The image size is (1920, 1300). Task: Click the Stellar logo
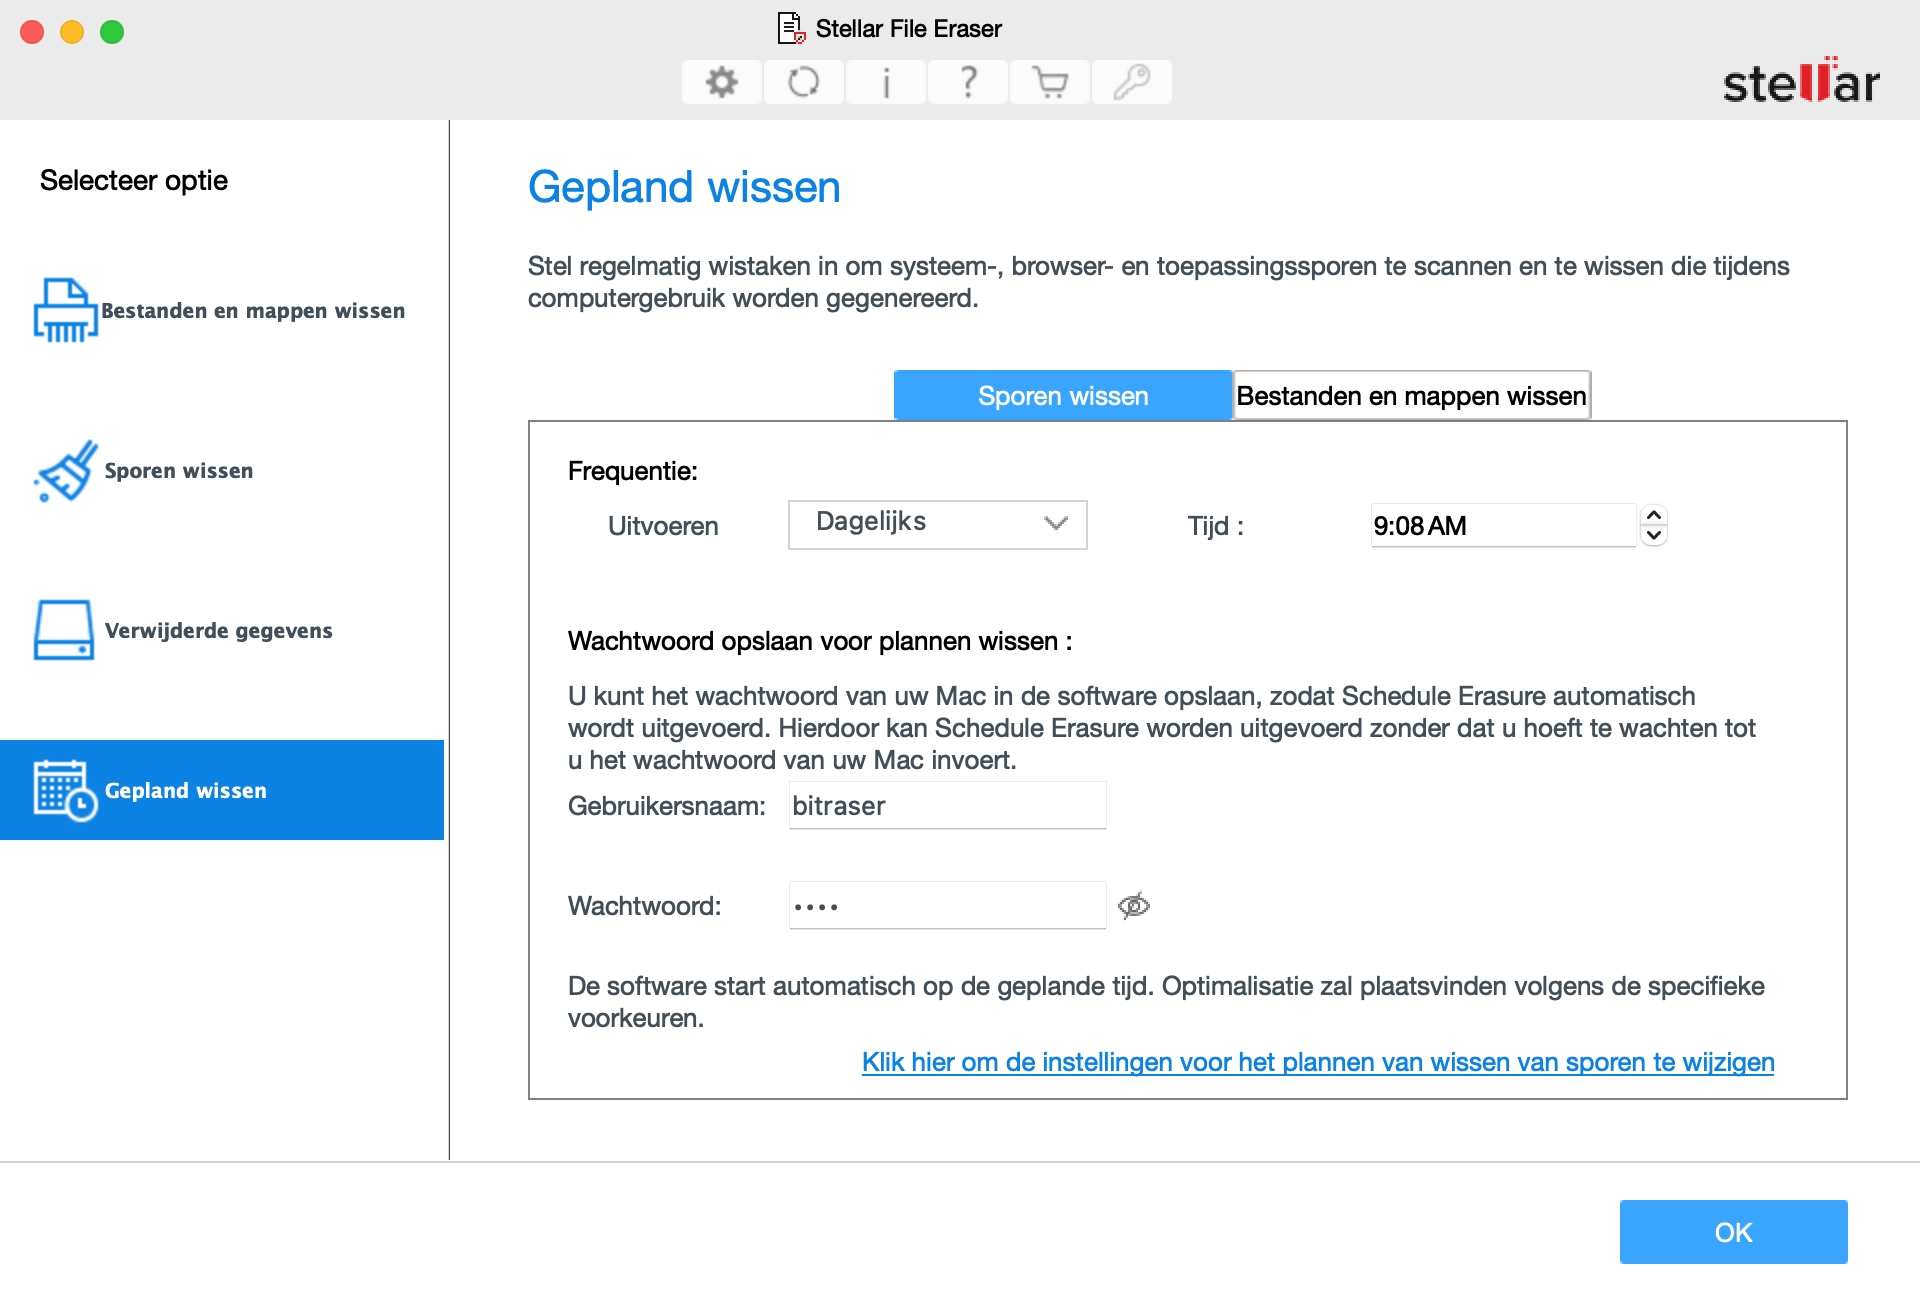(x=1801, y=81)
